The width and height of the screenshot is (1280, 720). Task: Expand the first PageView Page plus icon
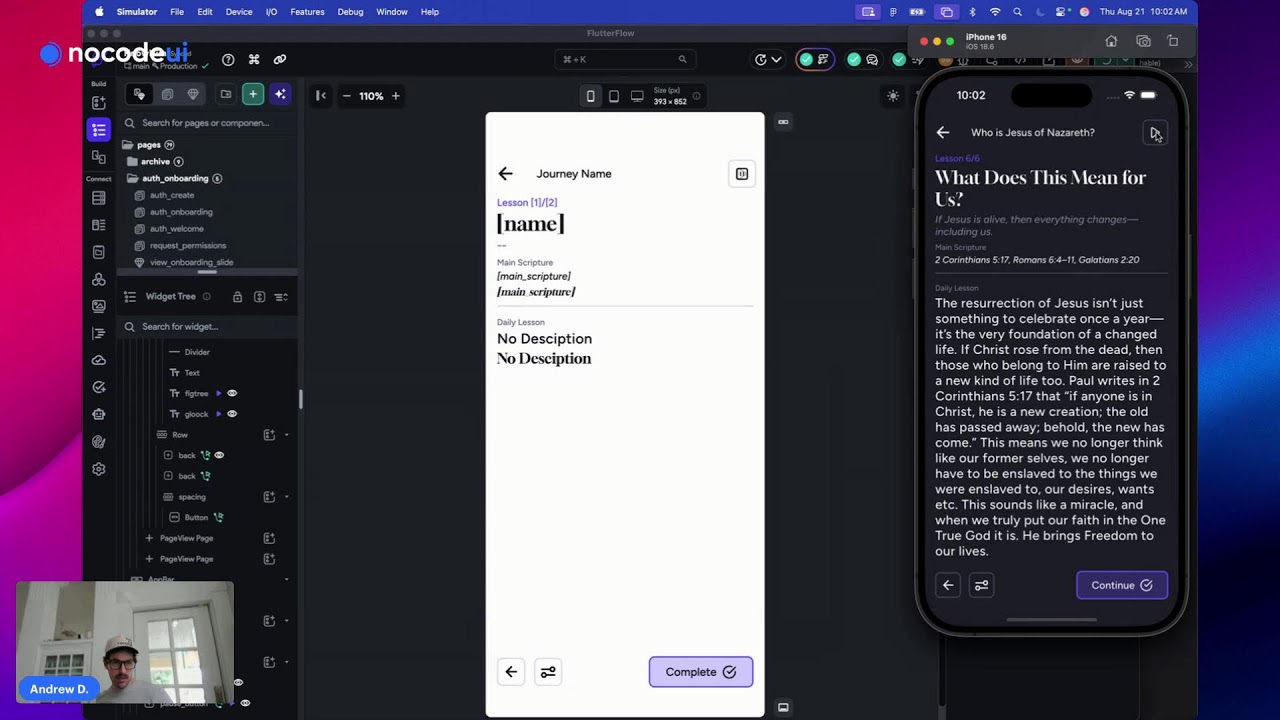tap(149, 538)
